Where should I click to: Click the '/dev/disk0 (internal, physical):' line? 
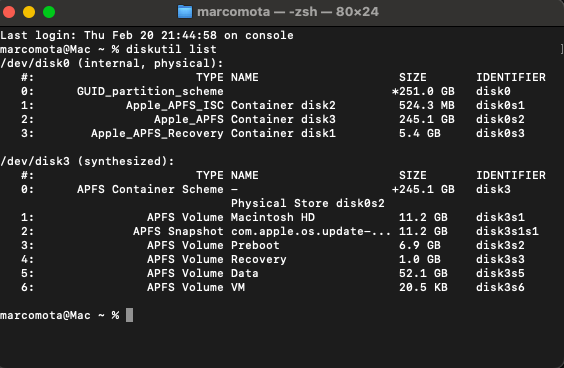(112, 63)
